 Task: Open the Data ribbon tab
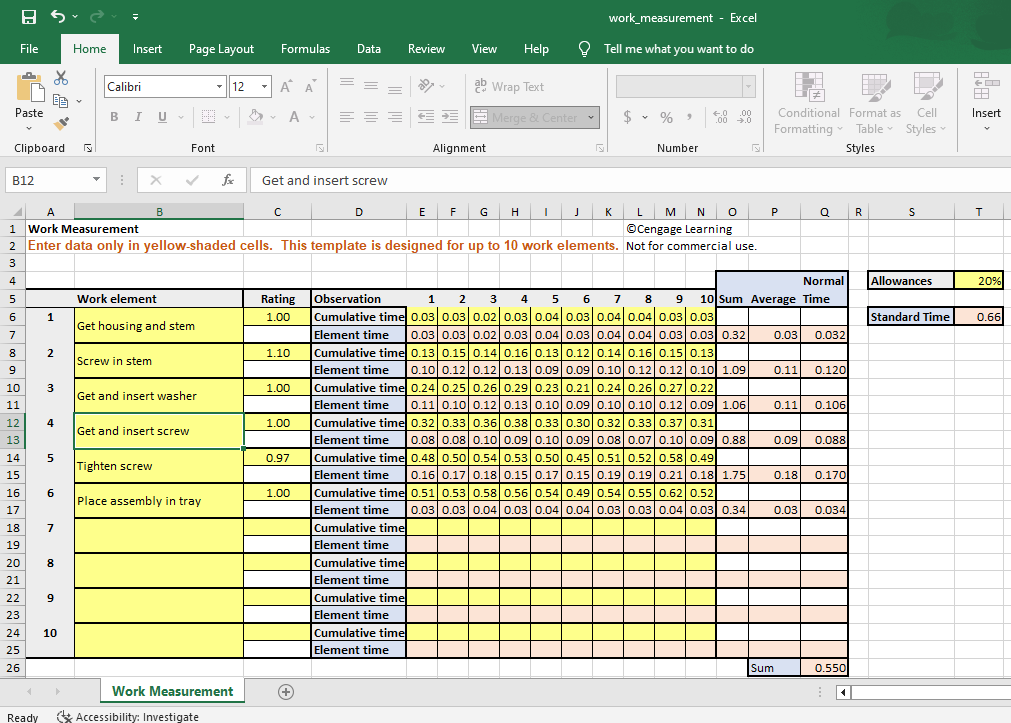click(368, 48)
